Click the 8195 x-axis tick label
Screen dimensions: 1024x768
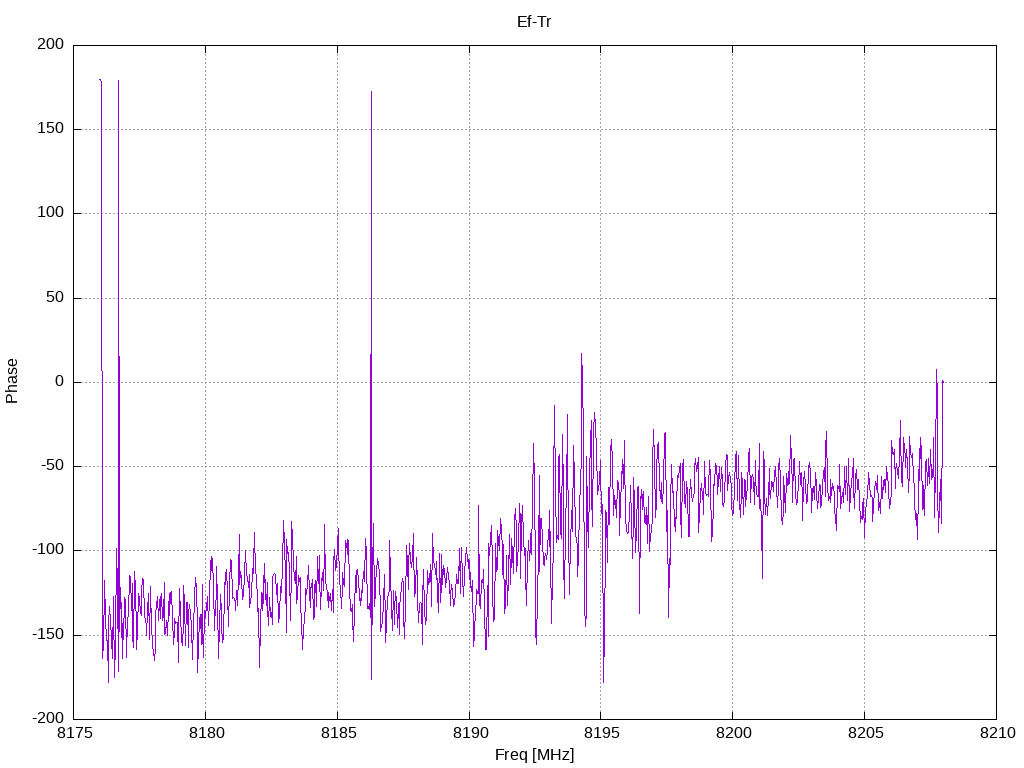pyautogui.click(x=601, y=733)
